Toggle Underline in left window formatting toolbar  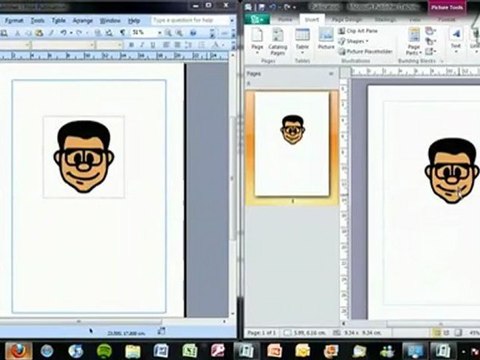click(x=153, y=45)
